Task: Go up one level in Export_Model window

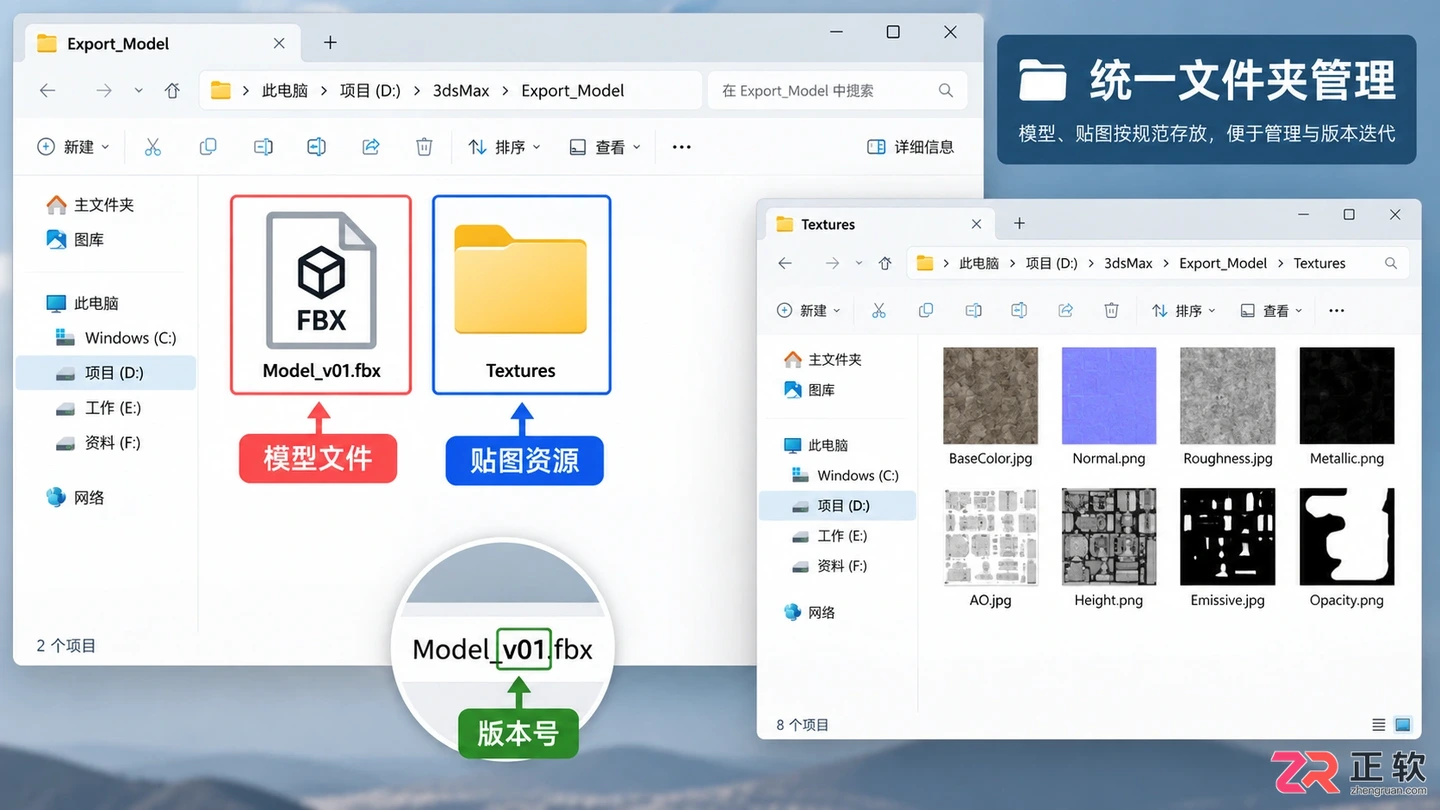Action: pos(172,91)
